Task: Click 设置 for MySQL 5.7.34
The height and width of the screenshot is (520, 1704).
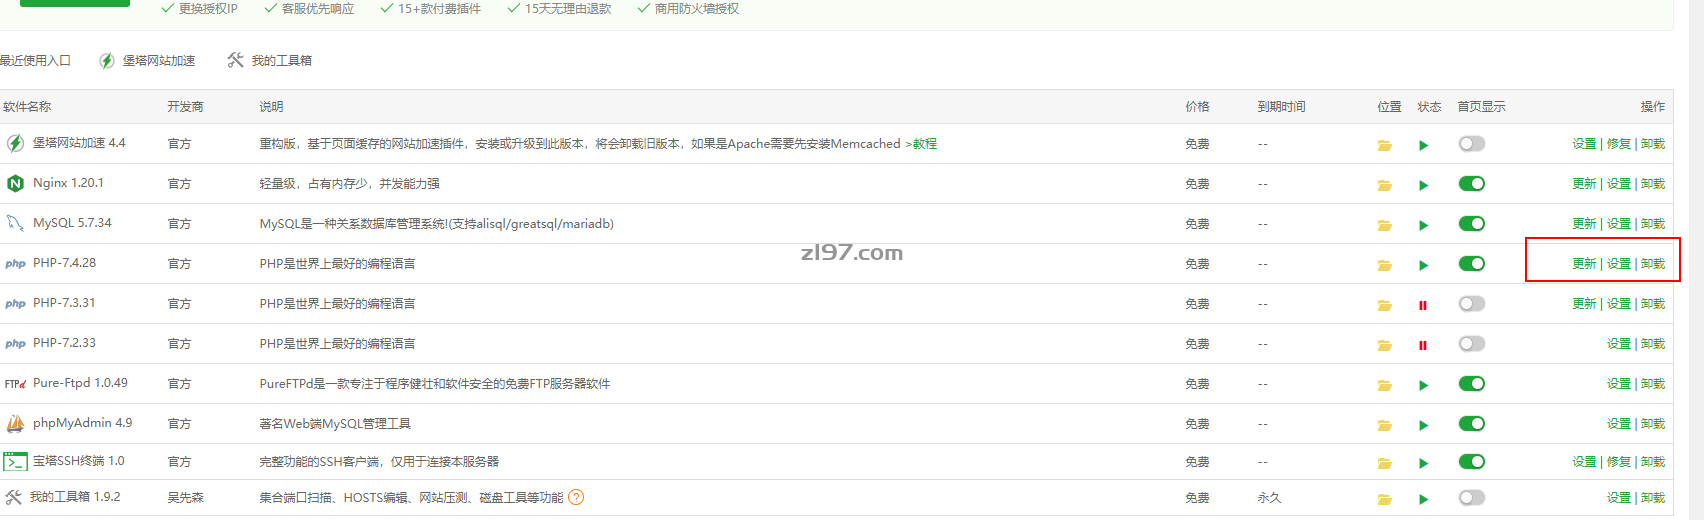Action: (x=1619, y=224)
